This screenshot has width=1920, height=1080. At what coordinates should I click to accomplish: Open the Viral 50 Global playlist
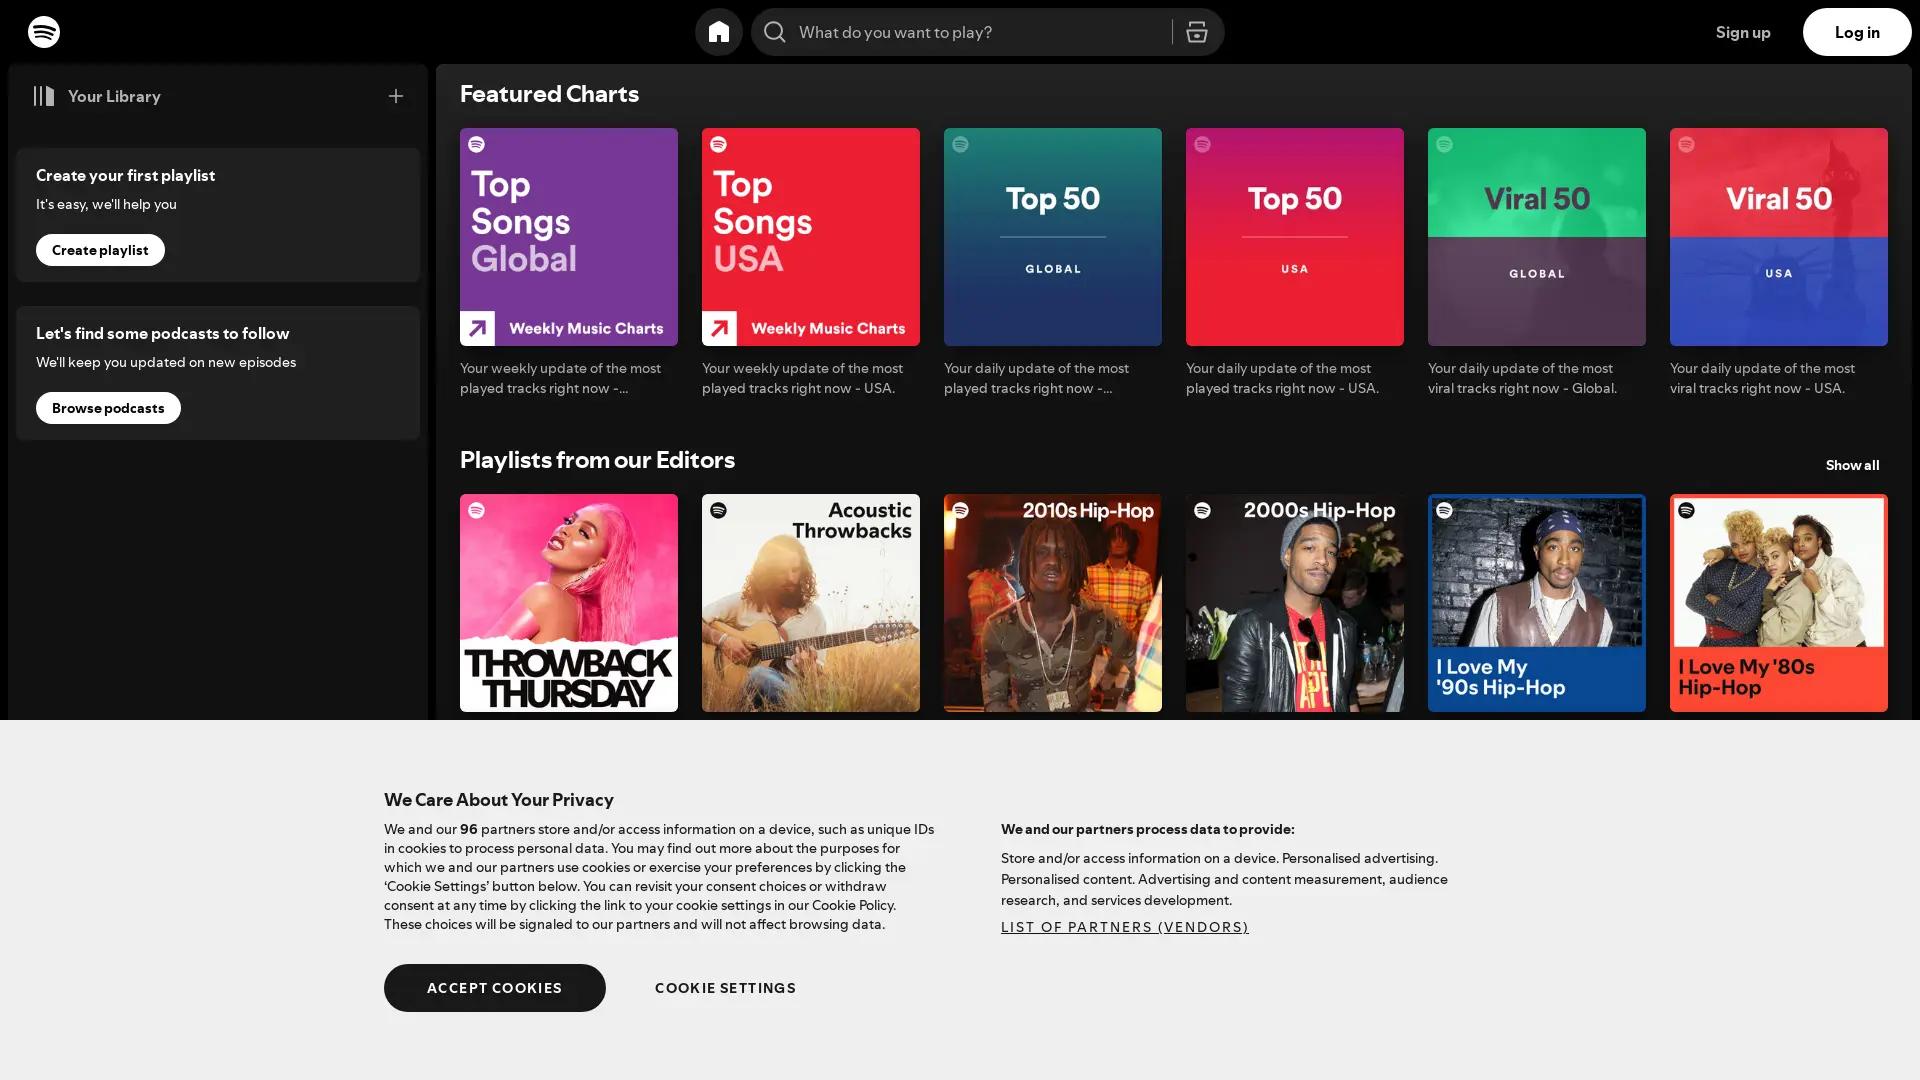(1536, 236)
